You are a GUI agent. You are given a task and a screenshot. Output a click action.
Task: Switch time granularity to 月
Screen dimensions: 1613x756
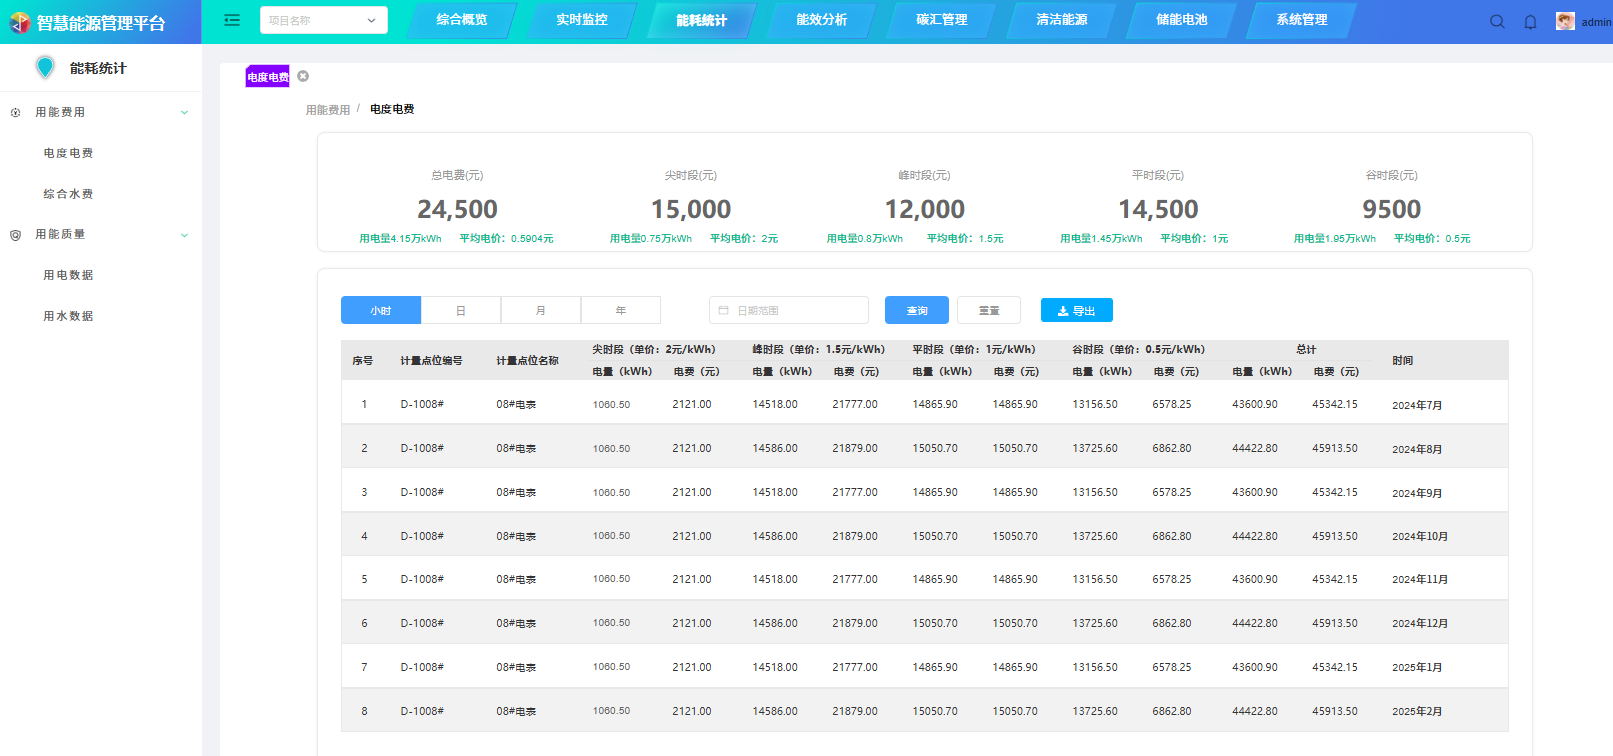[x=541, y=310]
